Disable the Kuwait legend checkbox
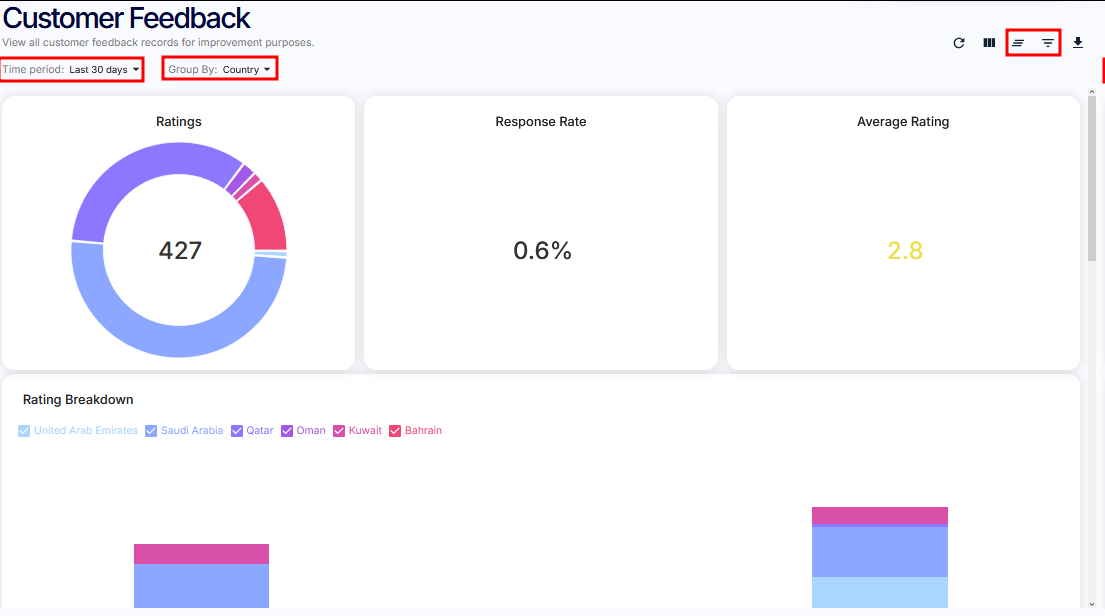 pyautogui.click(x=339, y=431)
